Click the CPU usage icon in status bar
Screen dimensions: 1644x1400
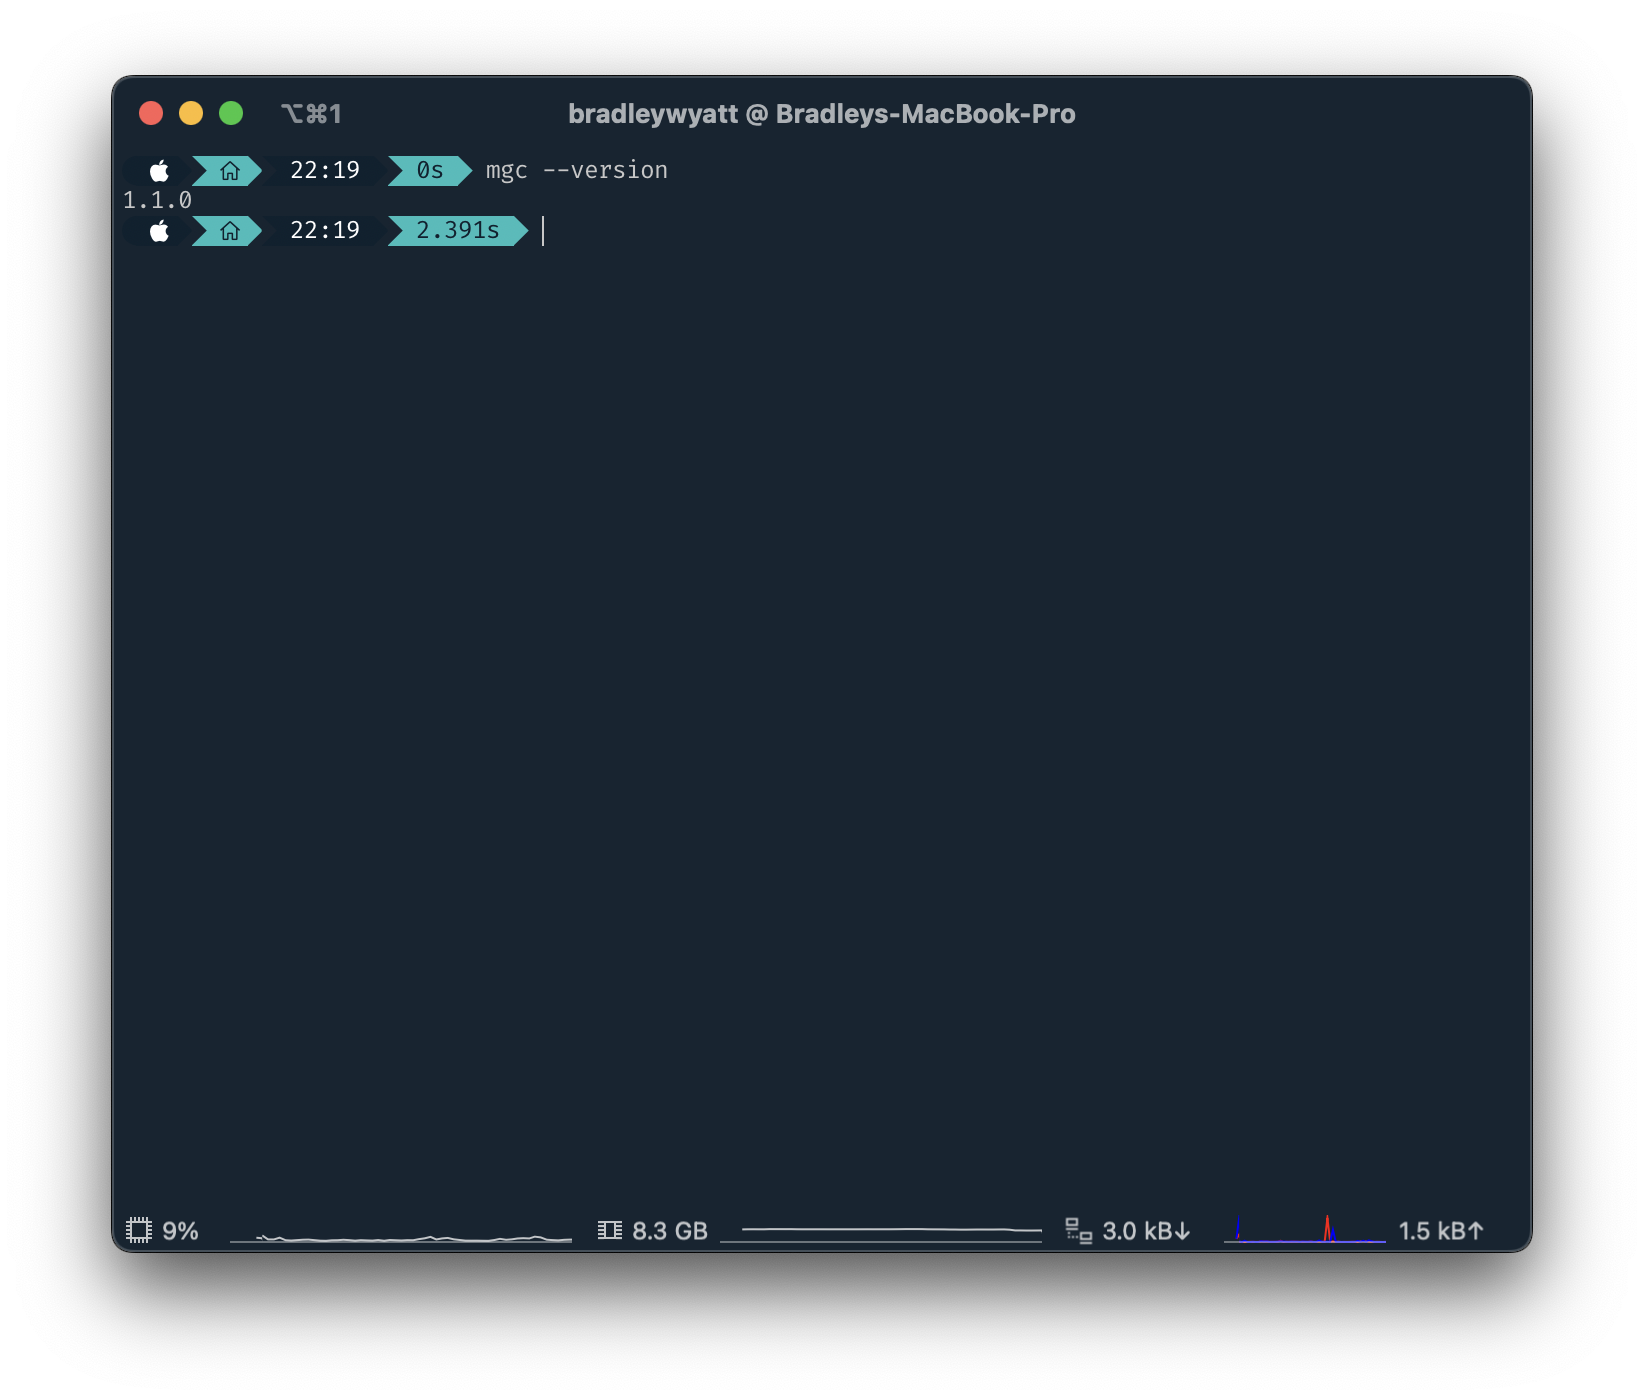click(x=139, y=1230)
